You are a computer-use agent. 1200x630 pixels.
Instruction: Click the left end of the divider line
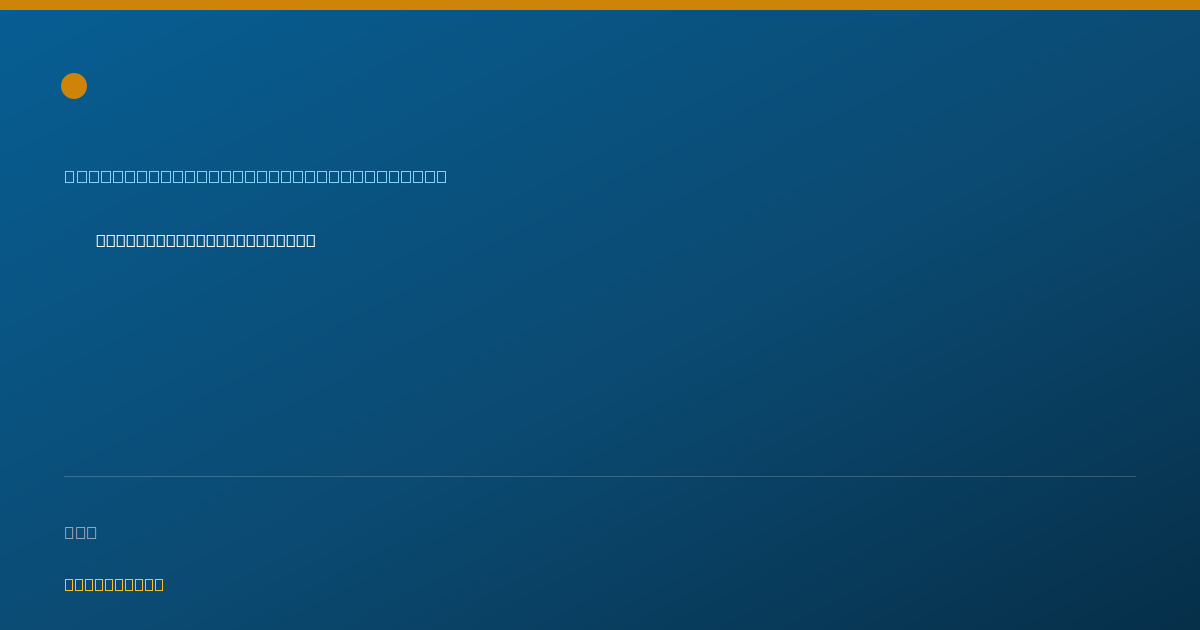pyautogui.click(x=66, y=476)
